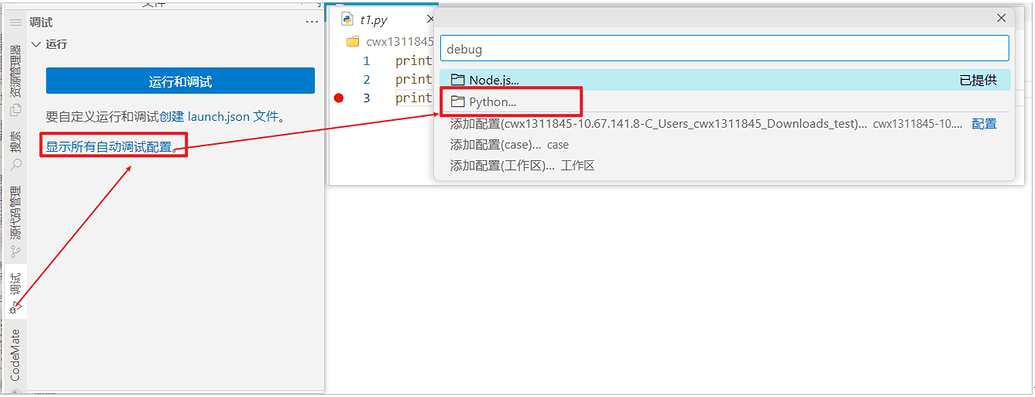Select the Node.js... debug option
Screen dimensions: 1035x397
coord(724,80)
